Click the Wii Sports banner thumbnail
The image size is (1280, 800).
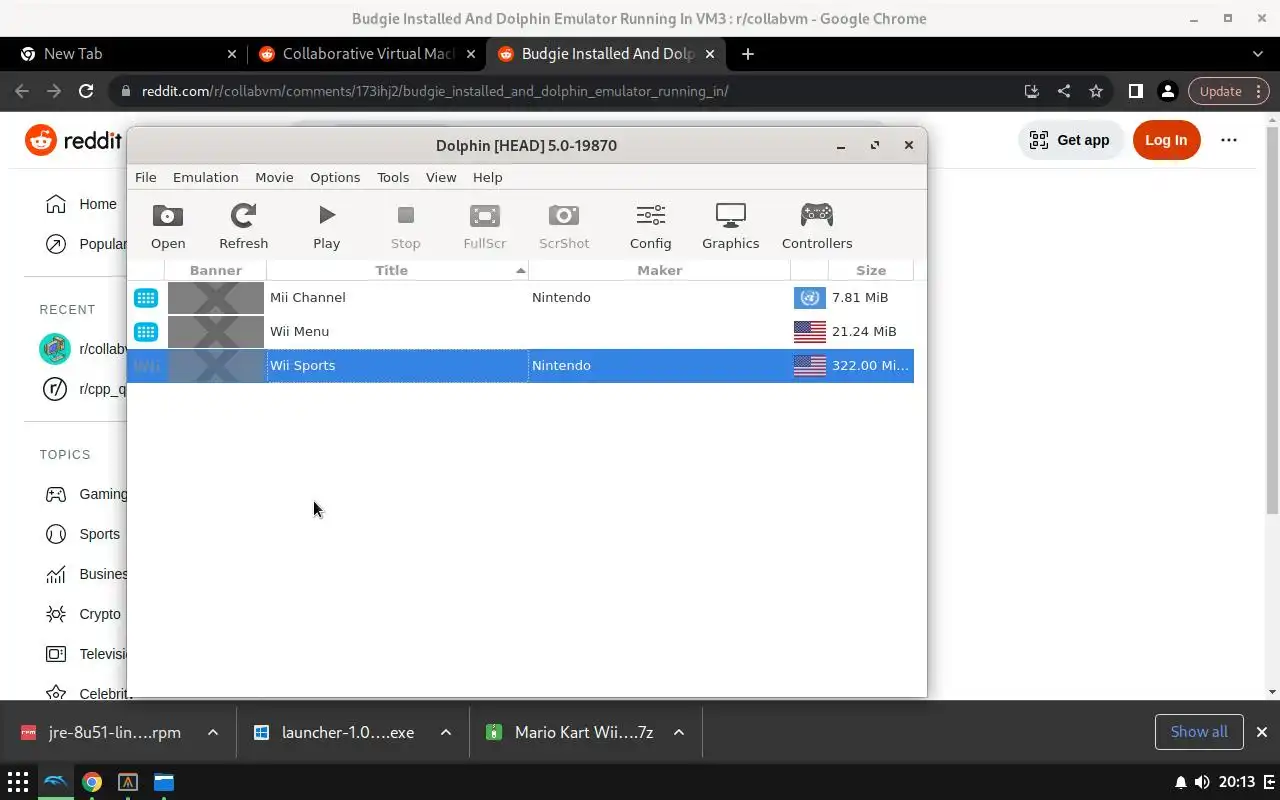[216, 365]
